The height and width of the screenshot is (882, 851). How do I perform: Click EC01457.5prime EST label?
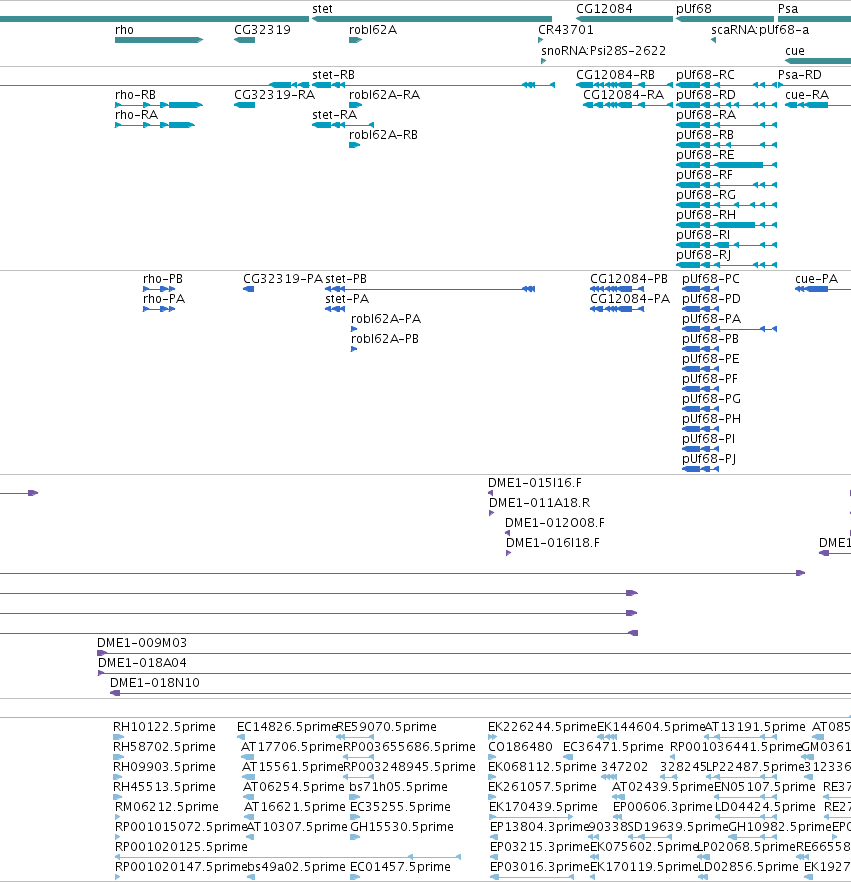click(400, 867)
